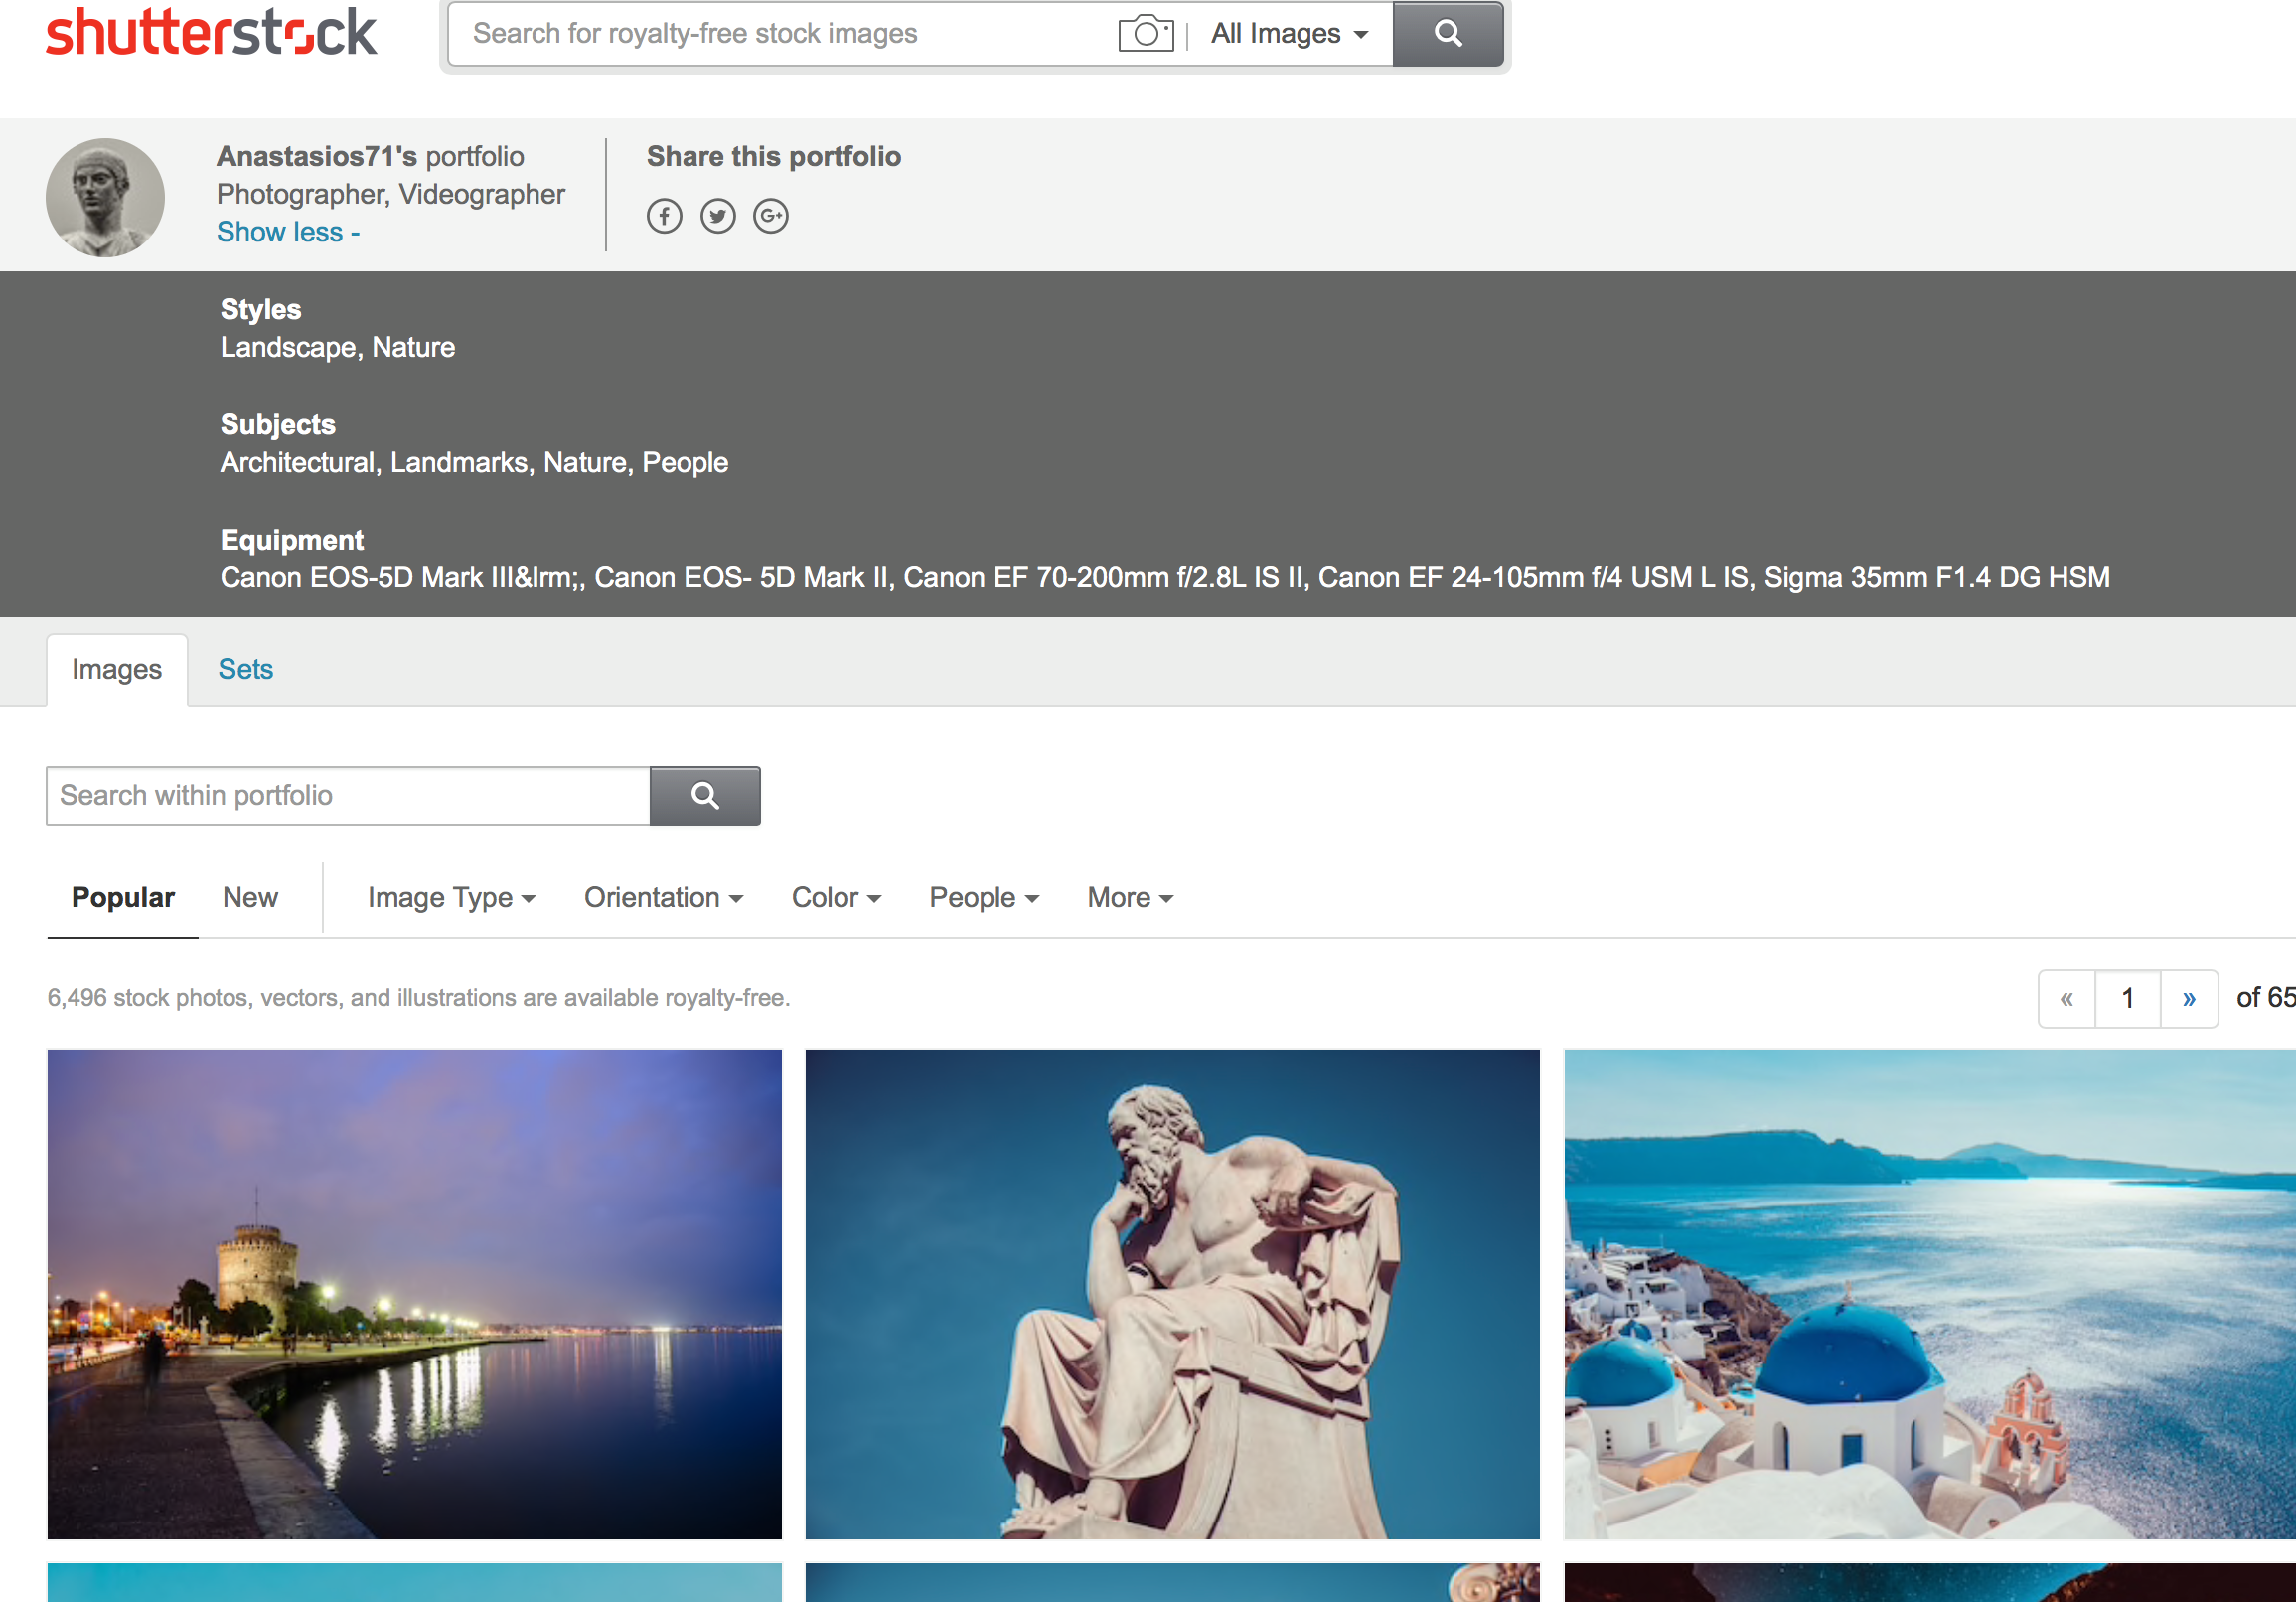Open the People filter dropdown
This screenshot has height=1602, width=2296.
tap(984, 898)
